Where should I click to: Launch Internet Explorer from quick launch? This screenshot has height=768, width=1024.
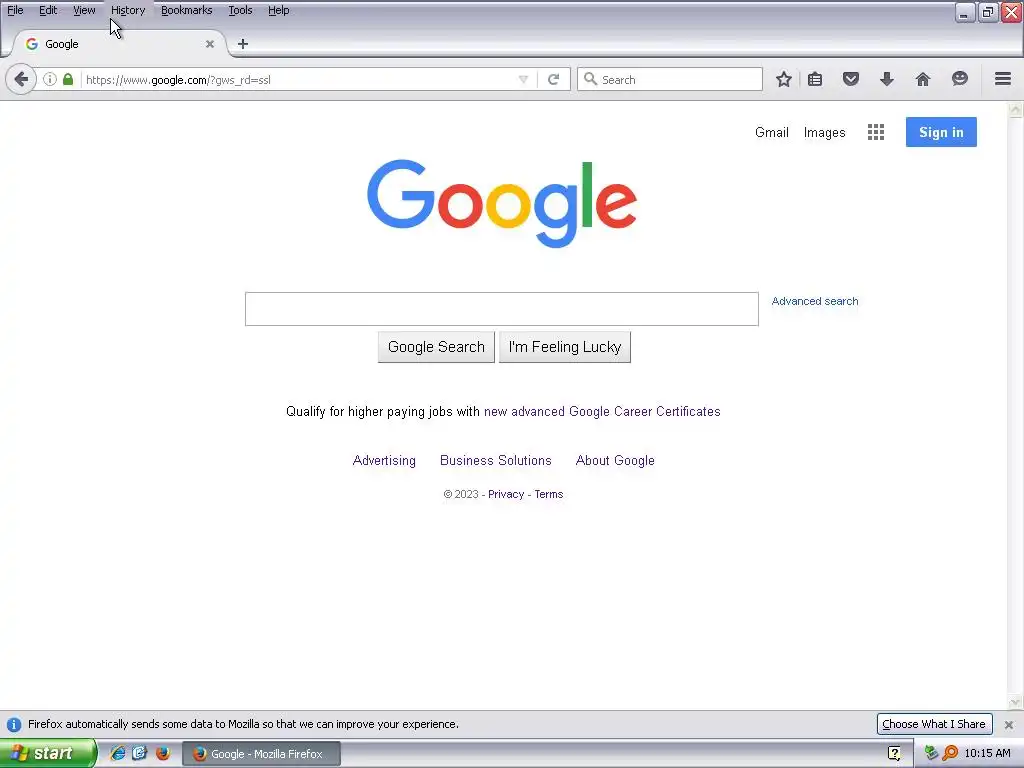tap(118, 753)
